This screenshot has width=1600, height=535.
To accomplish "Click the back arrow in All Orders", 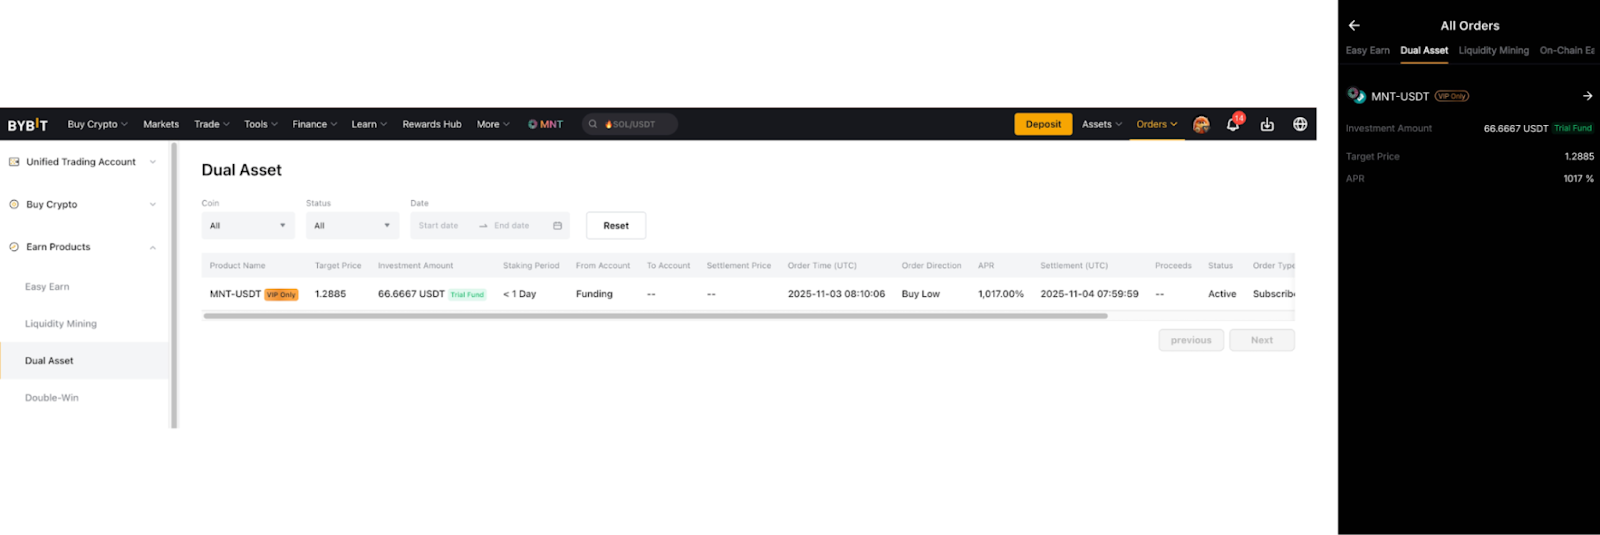I will click(1354, 26).
